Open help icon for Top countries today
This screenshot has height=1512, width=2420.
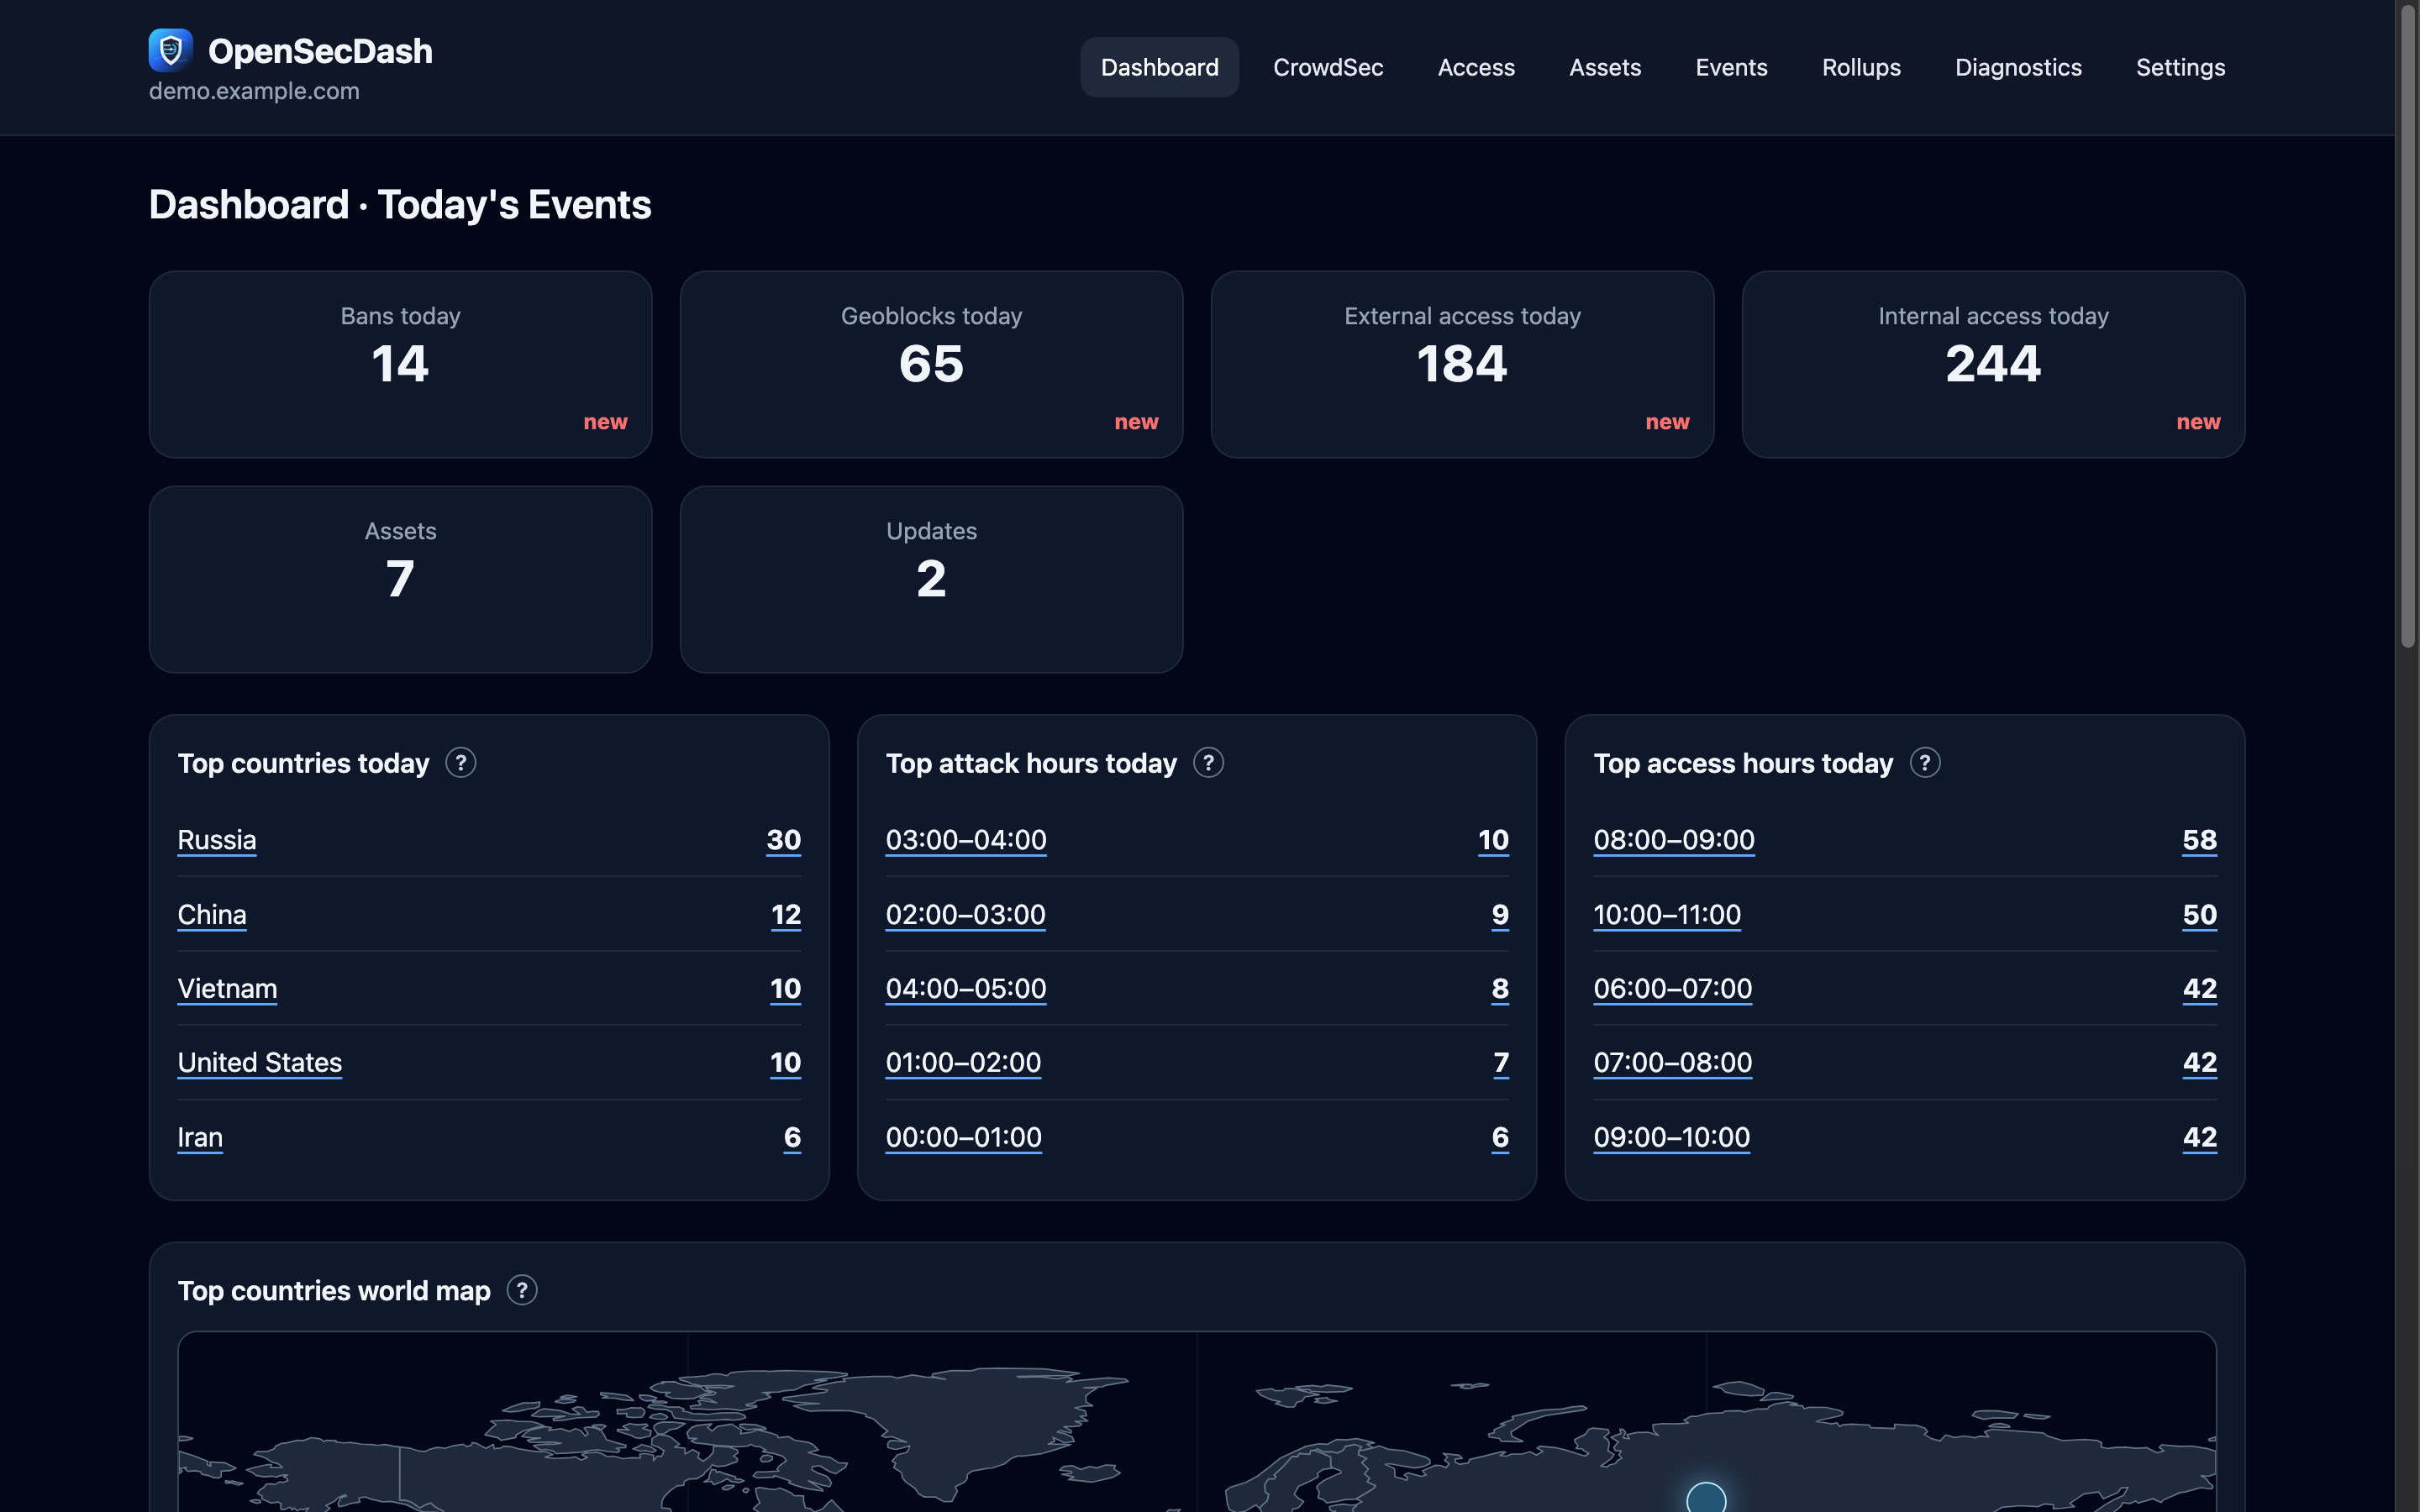coord(460,763)
